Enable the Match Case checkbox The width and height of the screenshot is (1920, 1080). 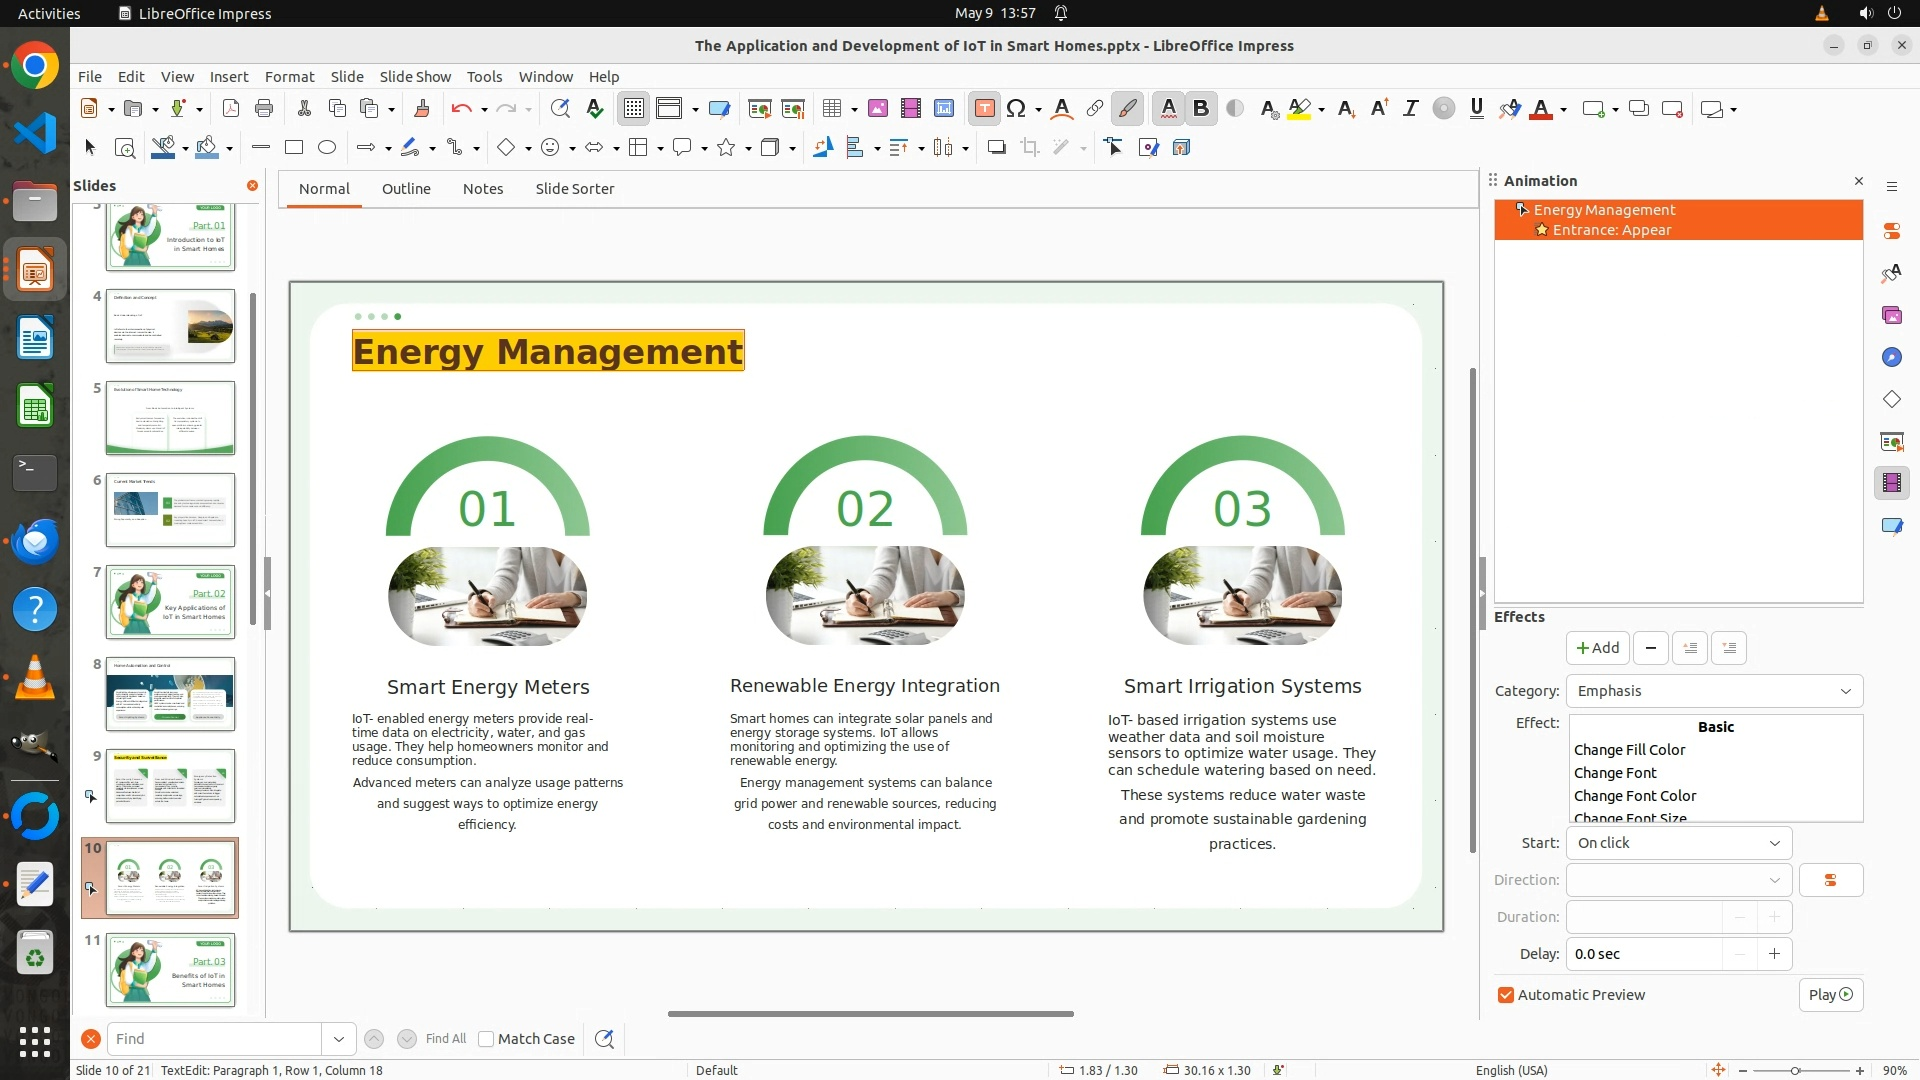(487, 1039)
